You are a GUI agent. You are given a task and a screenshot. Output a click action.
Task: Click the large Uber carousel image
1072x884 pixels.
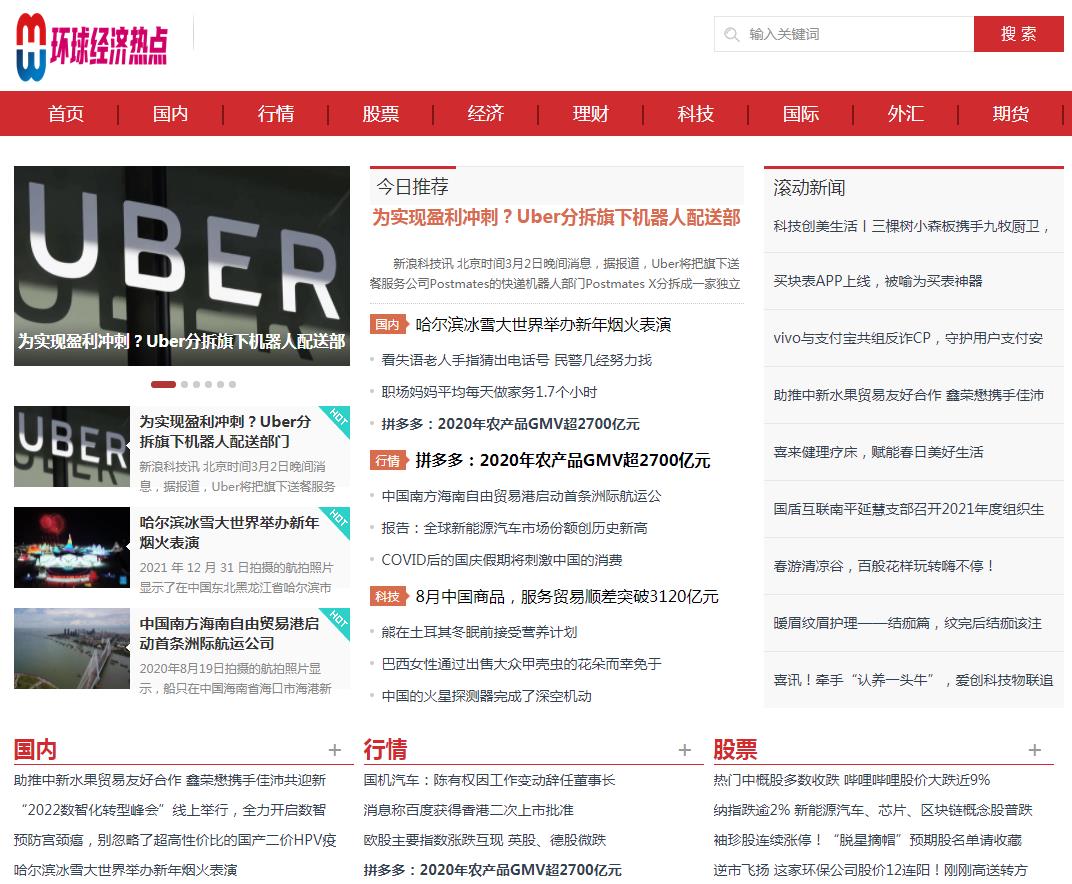[x=182, y=266]
